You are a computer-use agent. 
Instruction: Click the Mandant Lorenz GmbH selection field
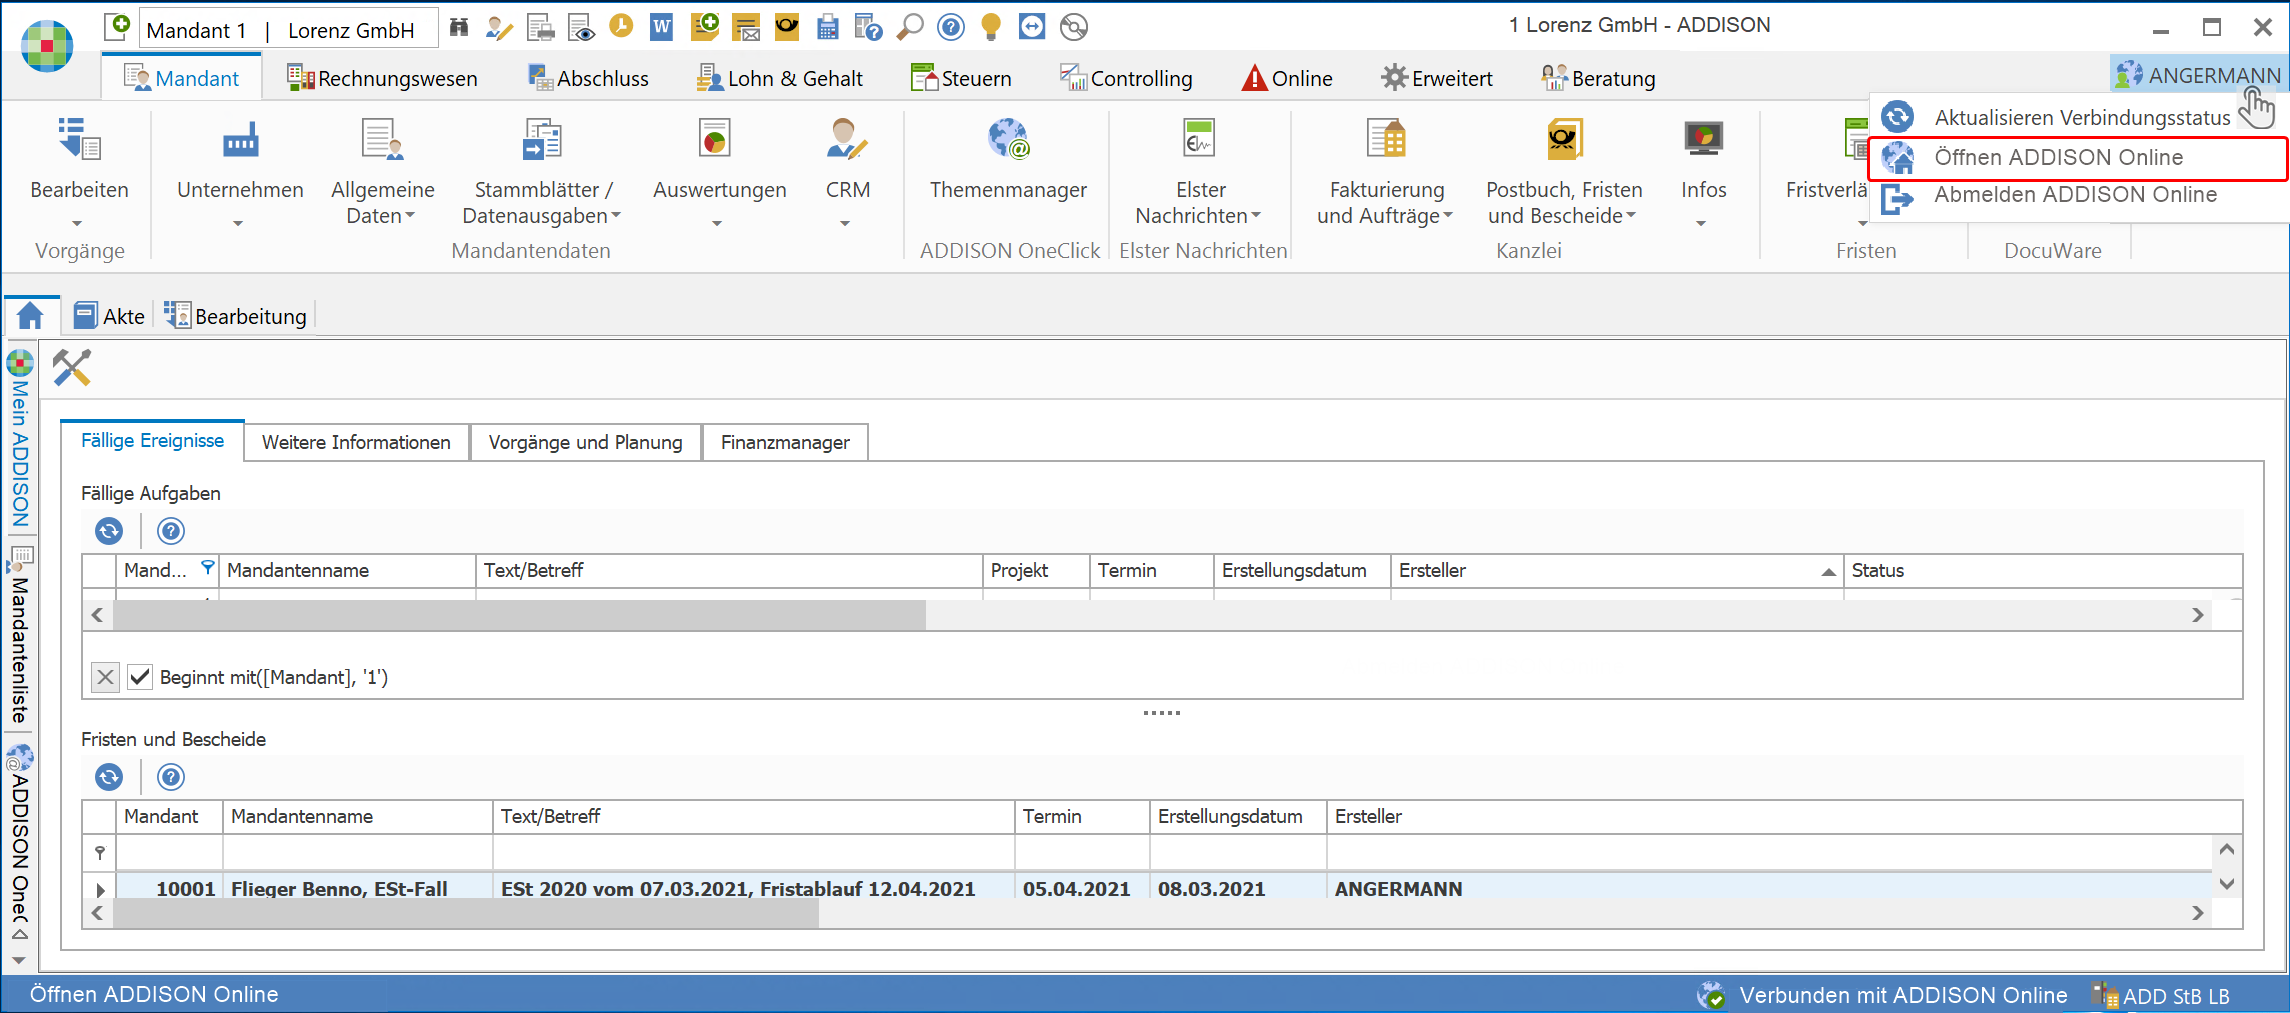click(288, 29)
